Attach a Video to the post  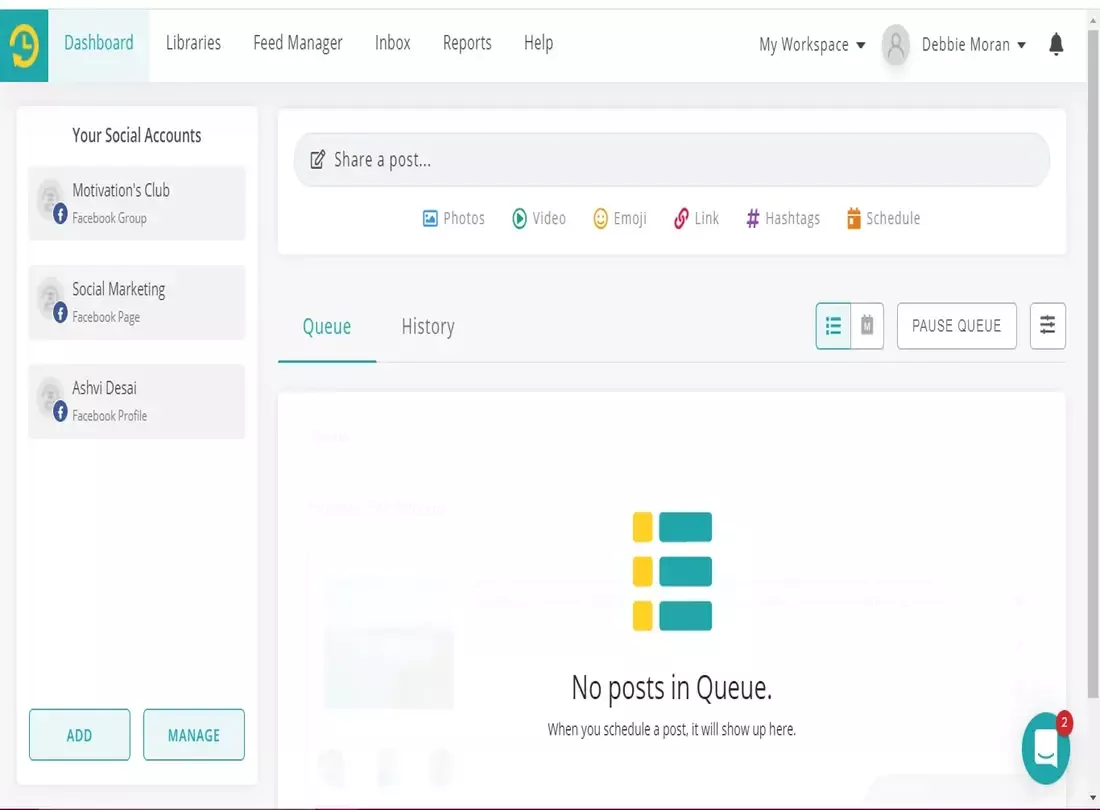click(539, 218)
